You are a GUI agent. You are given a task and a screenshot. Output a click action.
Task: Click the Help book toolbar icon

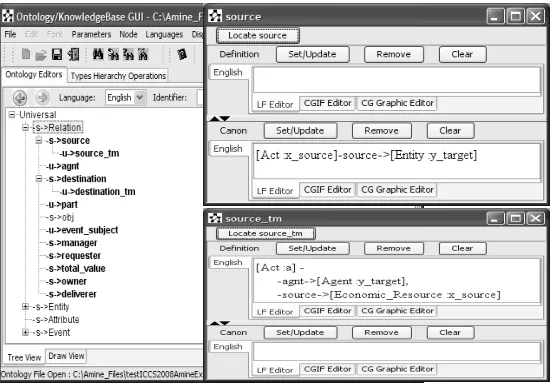[182, 54]
